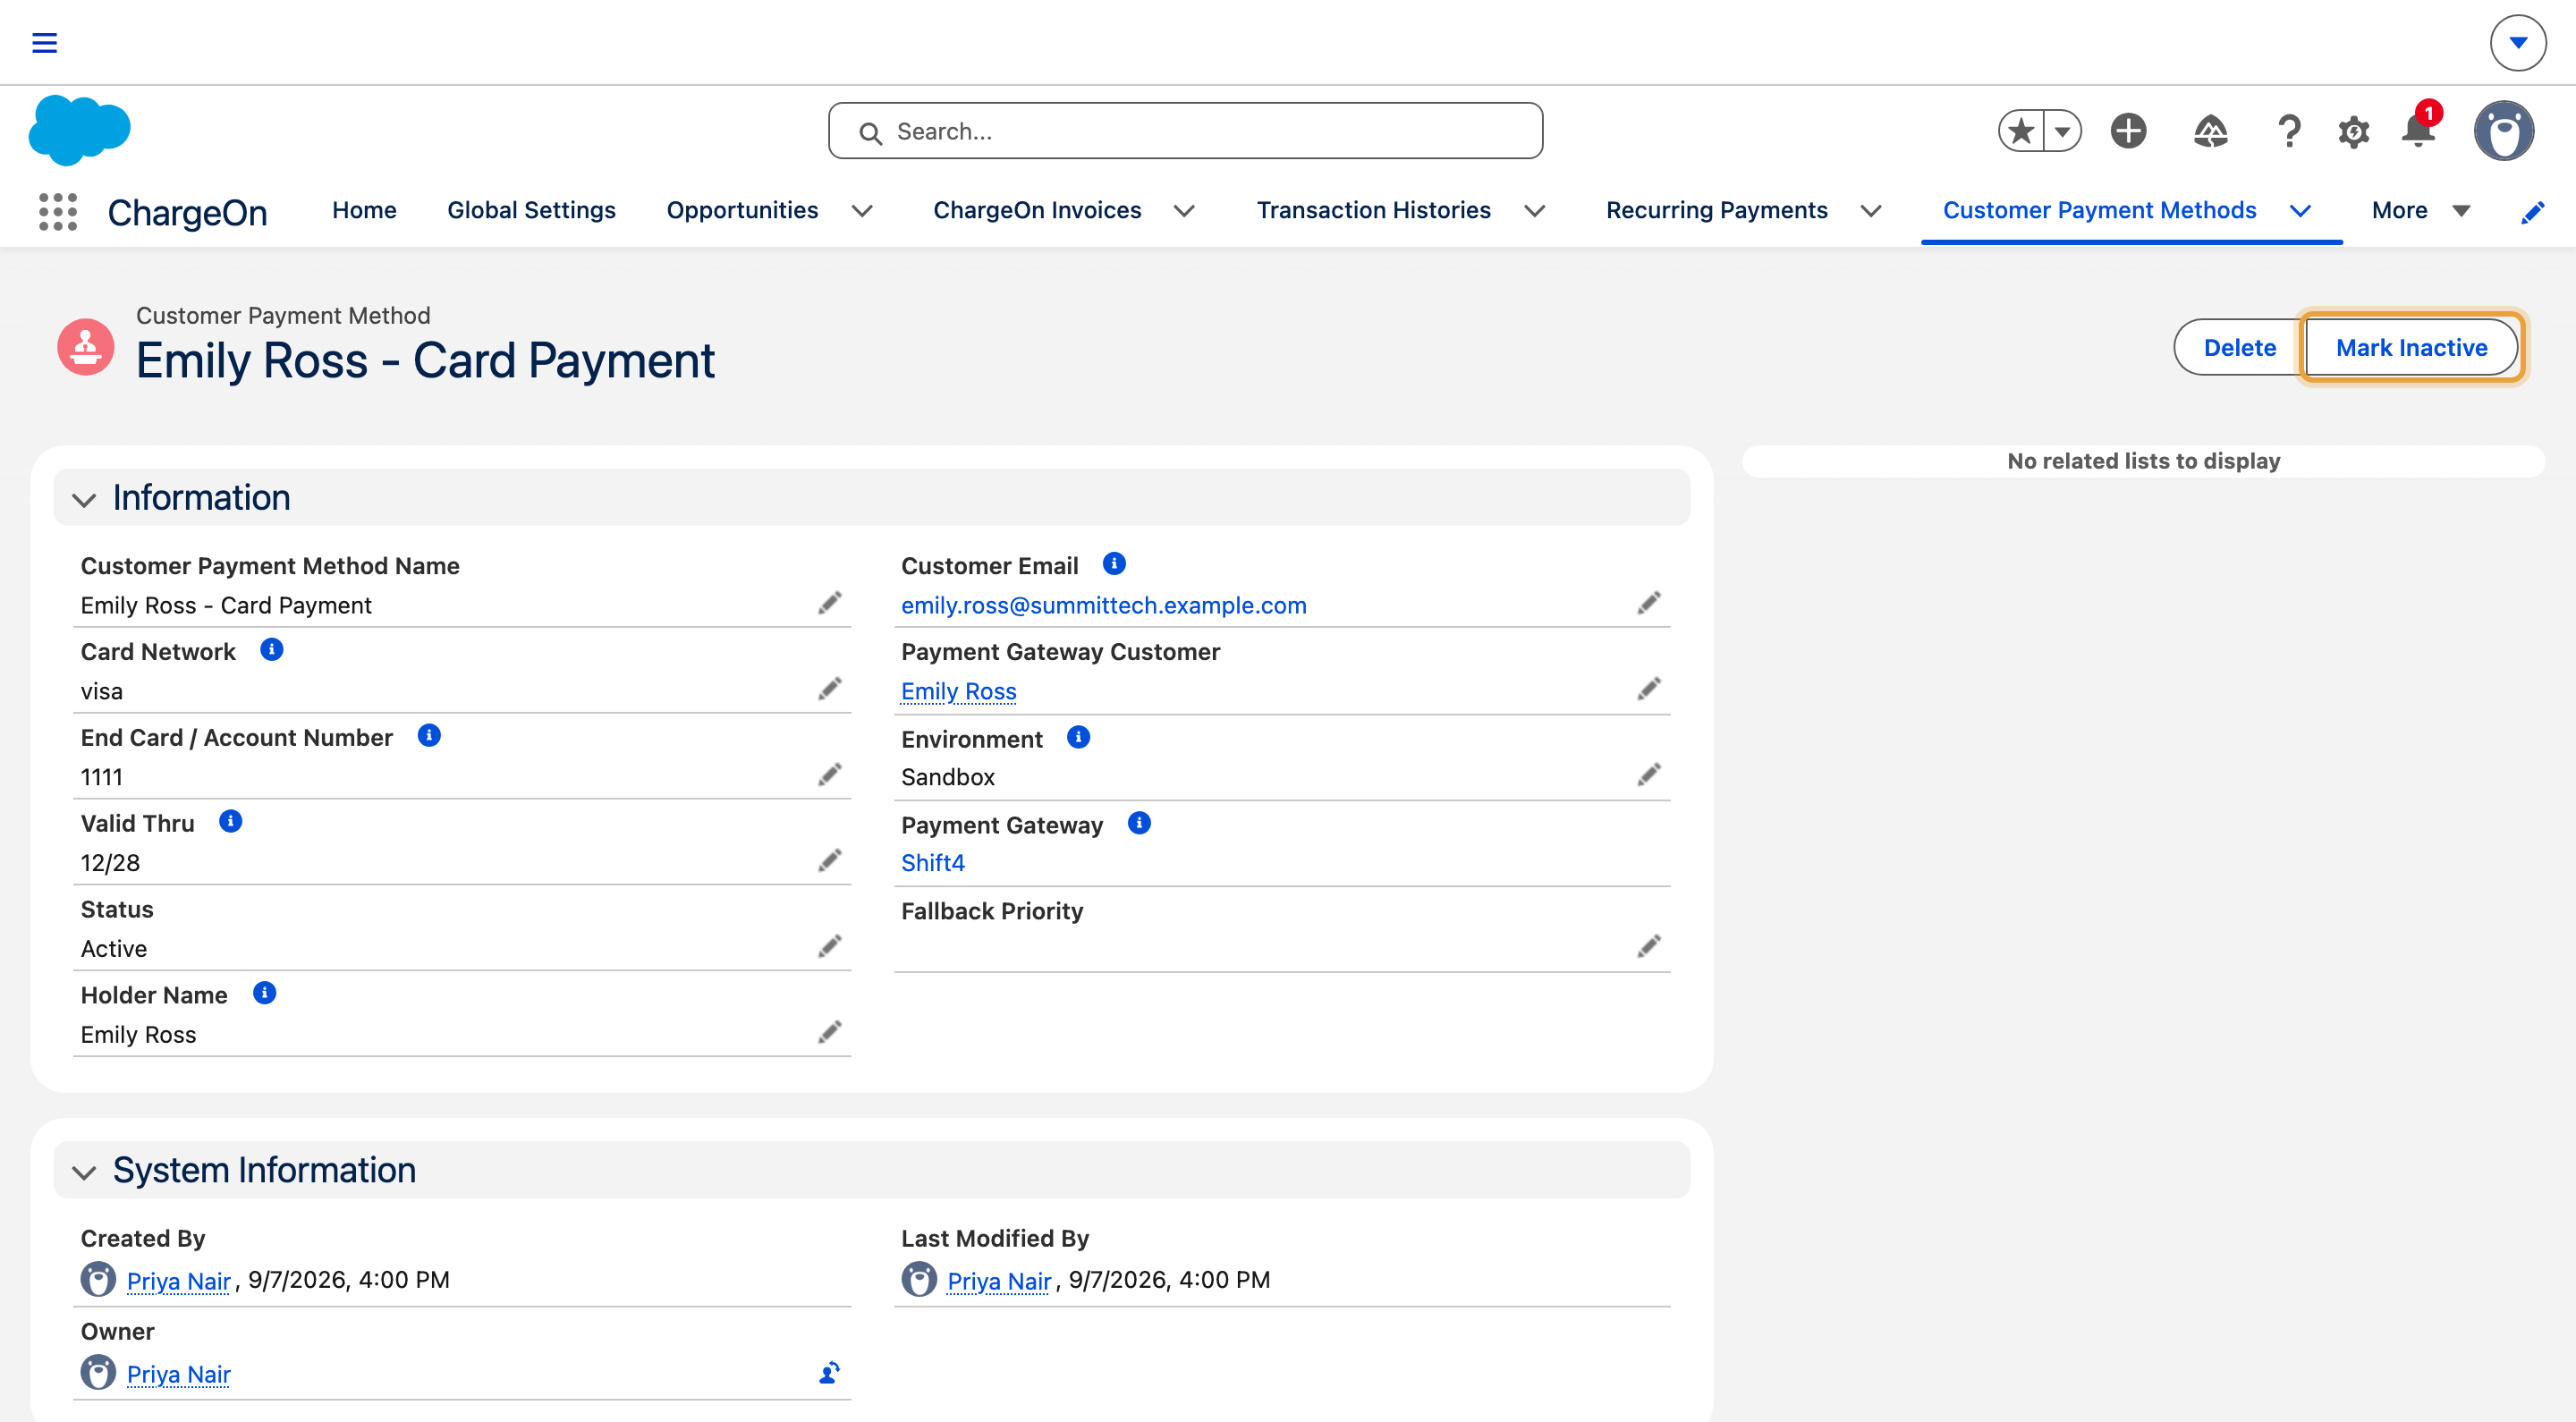Open the Favorites list dropdown arrow
2576x1422 pixels.
tap(2062, 131)
